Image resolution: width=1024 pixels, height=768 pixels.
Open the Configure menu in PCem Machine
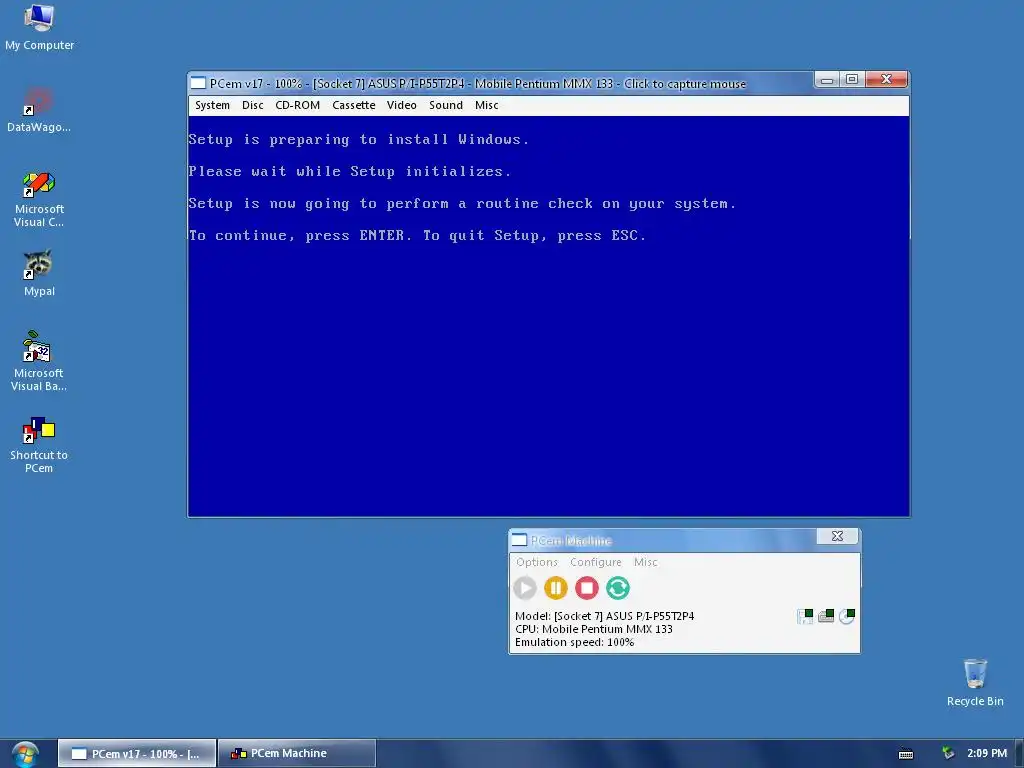(x=596, y=562)
